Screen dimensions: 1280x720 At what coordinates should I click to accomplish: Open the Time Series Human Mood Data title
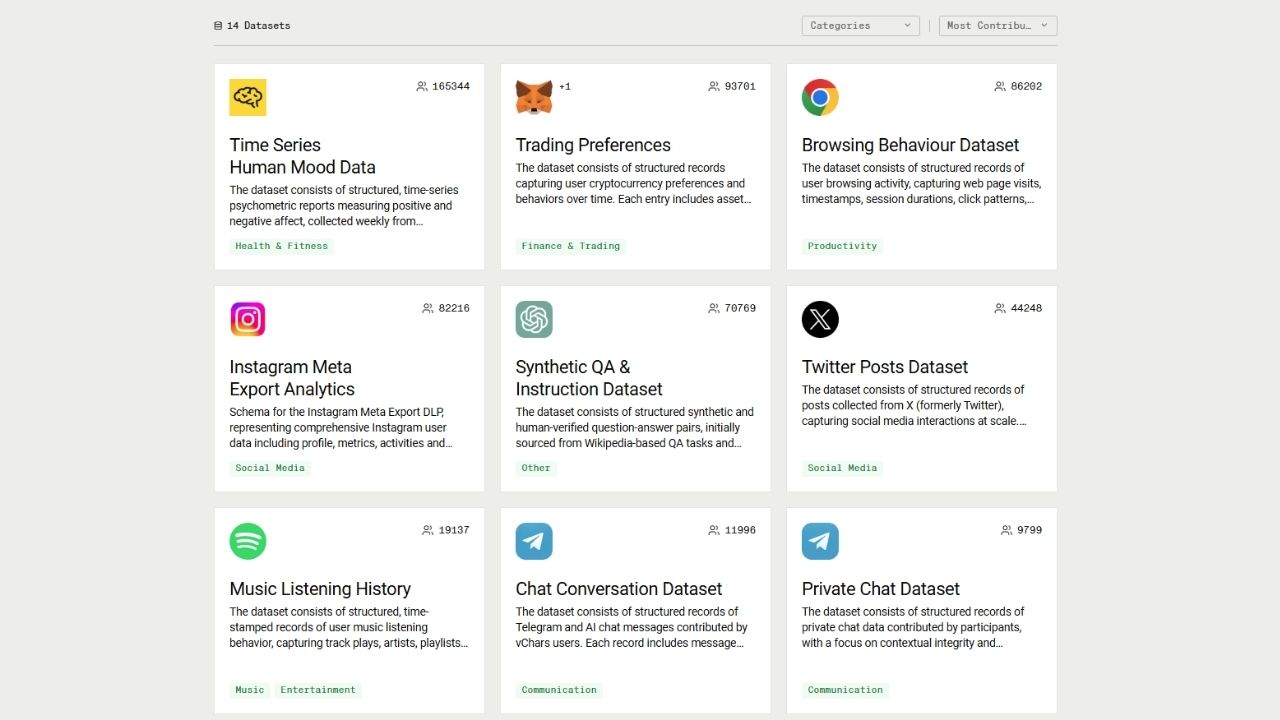click(302, 156)
